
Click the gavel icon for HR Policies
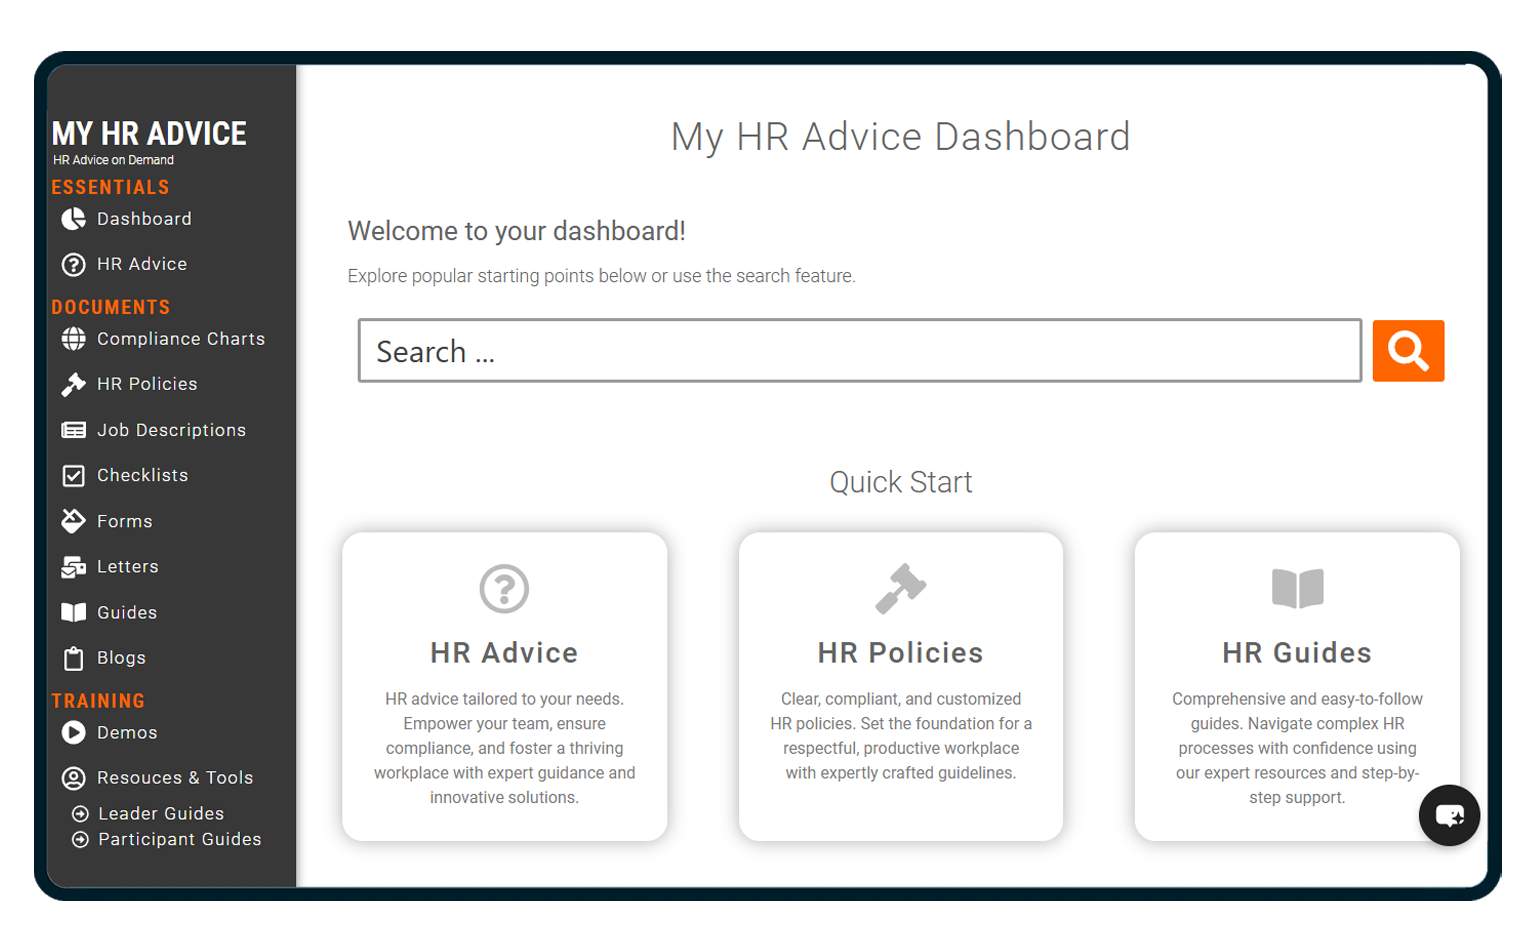click(x=72, y=384)
